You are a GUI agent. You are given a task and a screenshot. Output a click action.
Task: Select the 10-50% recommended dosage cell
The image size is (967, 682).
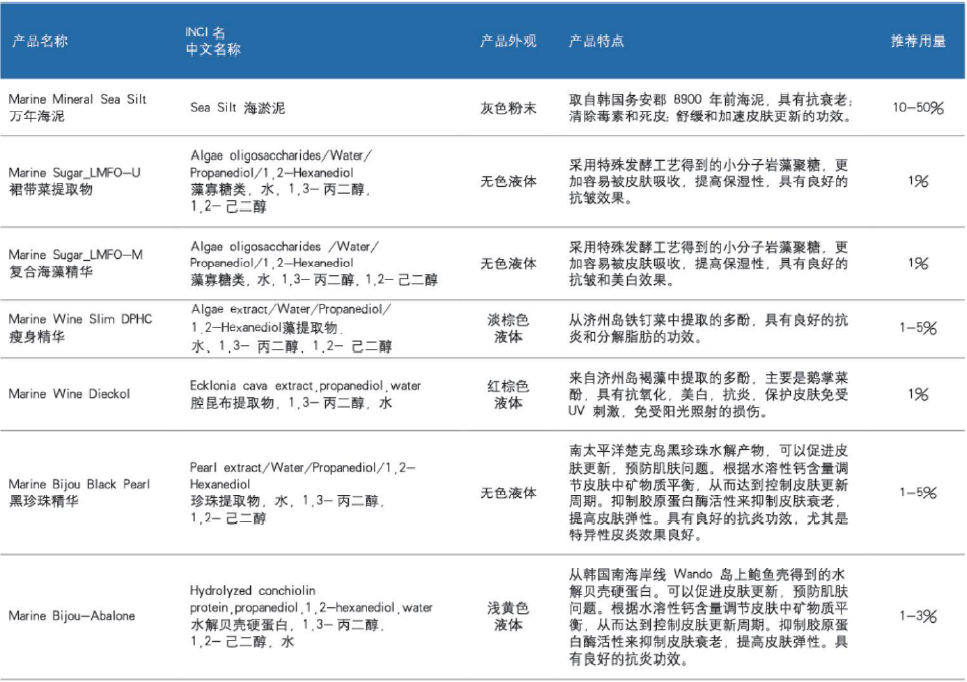(x=918, y=108)
